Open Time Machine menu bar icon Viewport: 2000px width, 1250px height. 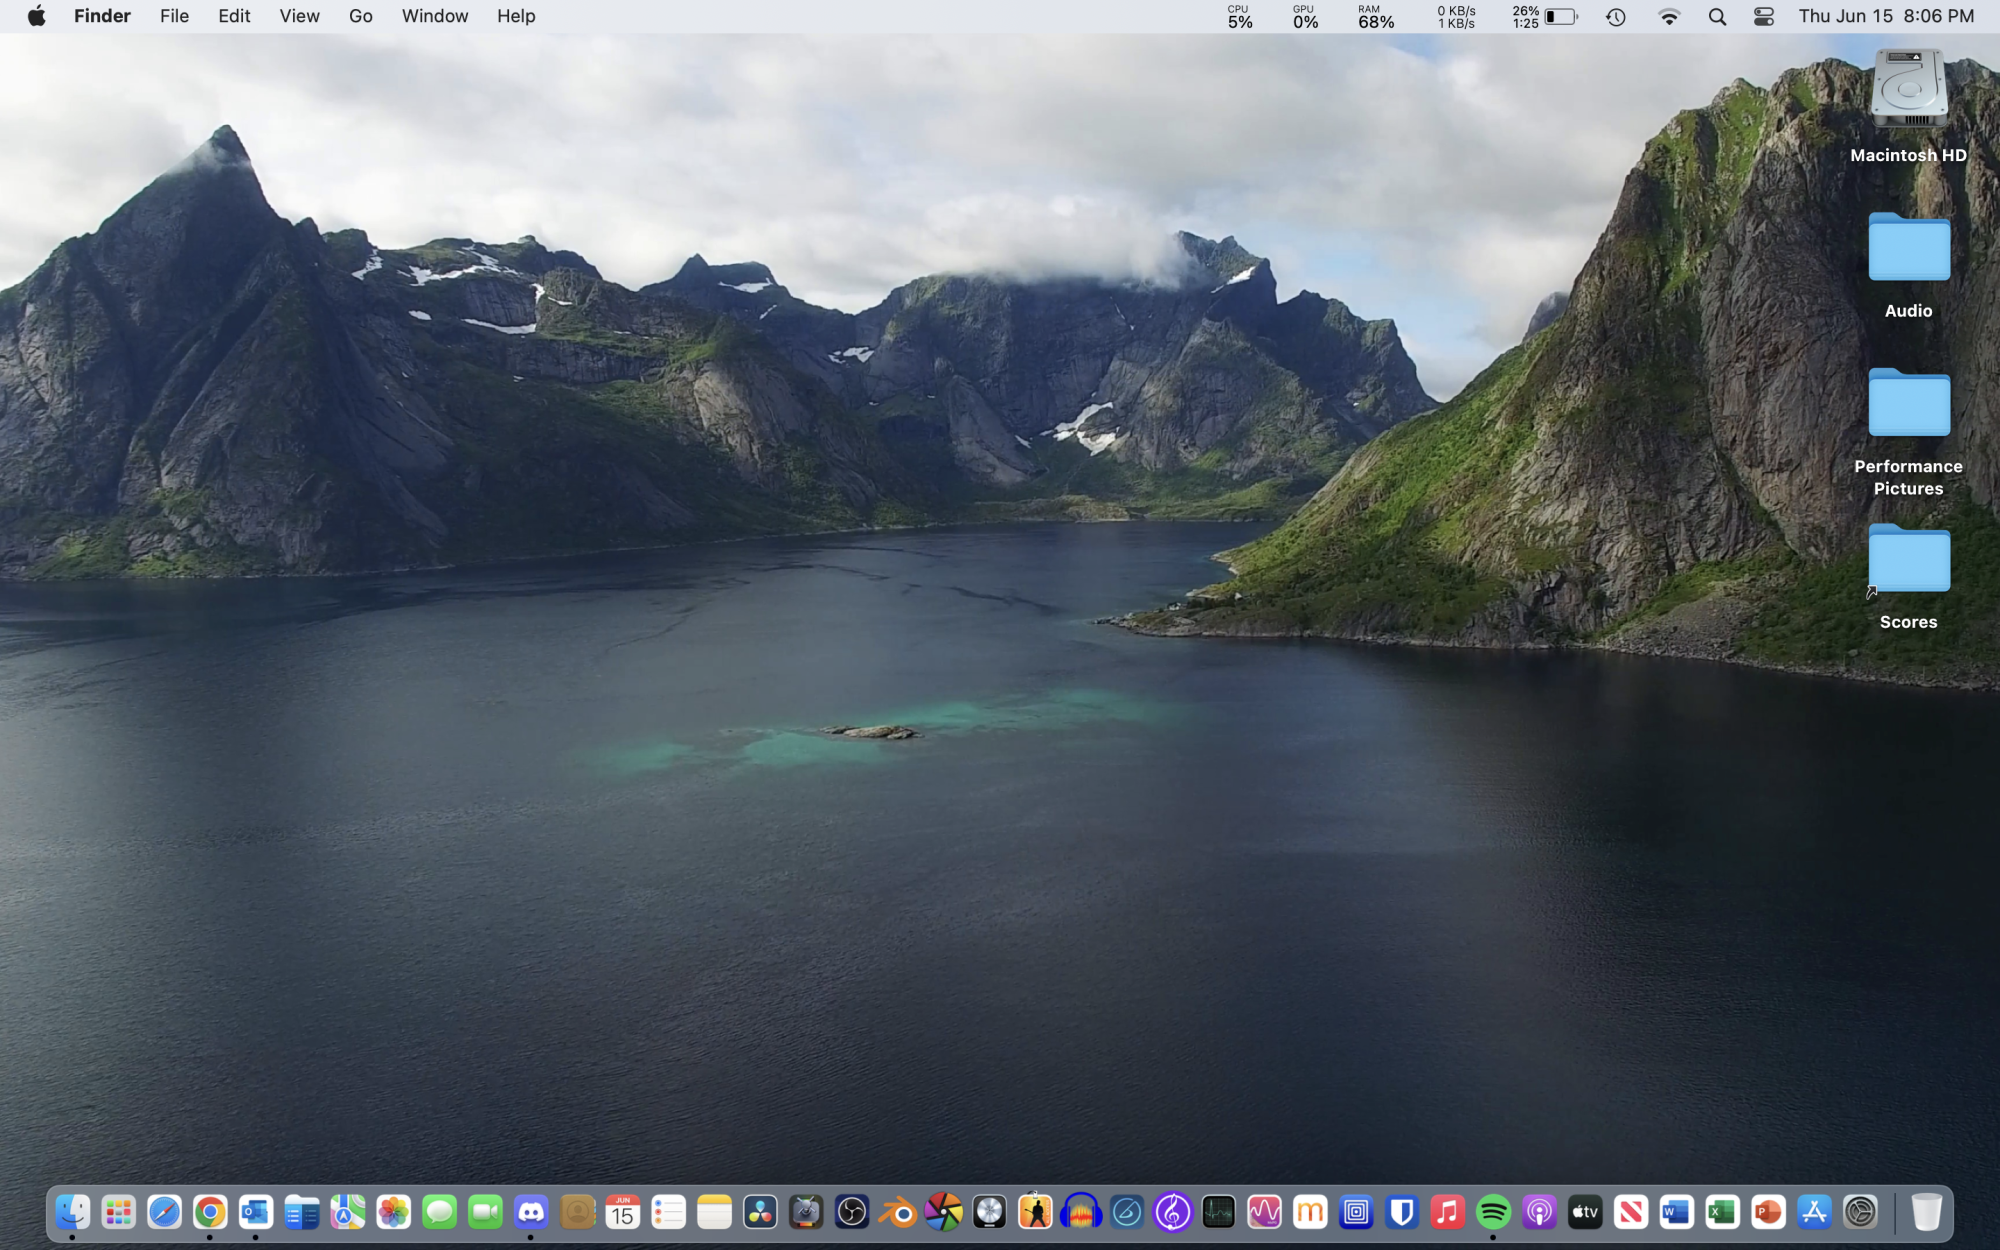(x=1616, y=16)
